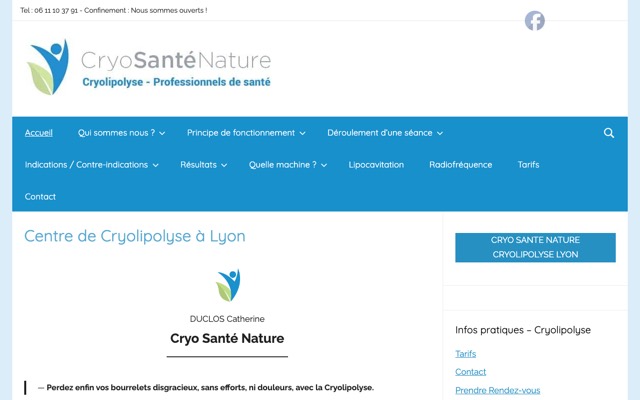
Task: Open Indications / Contre-indications menu item
Action: coord(87,165)
